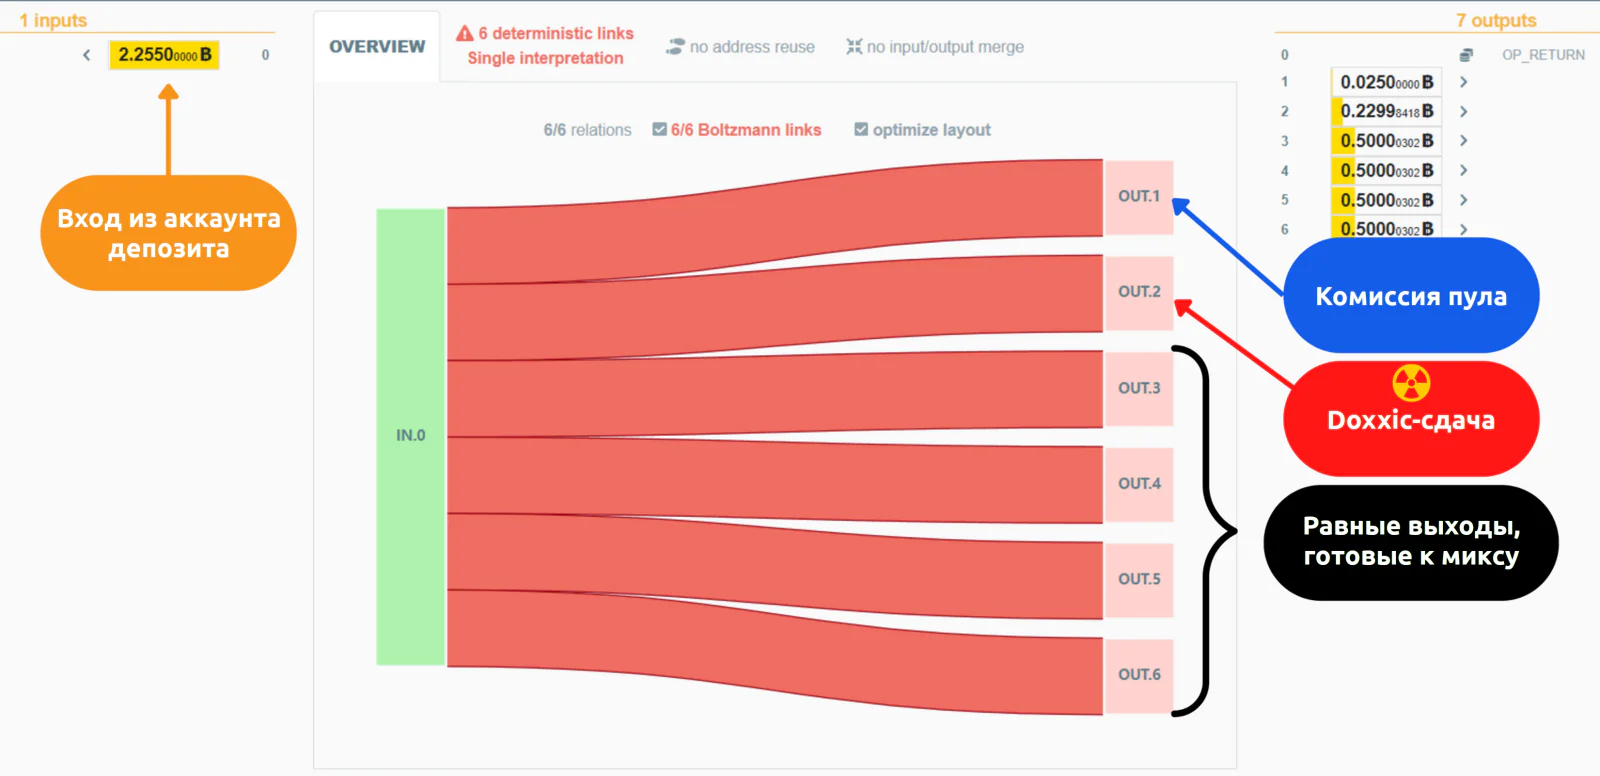
Task: Click the deterministic links warning triangle icon
Action: tap(464, 33)
